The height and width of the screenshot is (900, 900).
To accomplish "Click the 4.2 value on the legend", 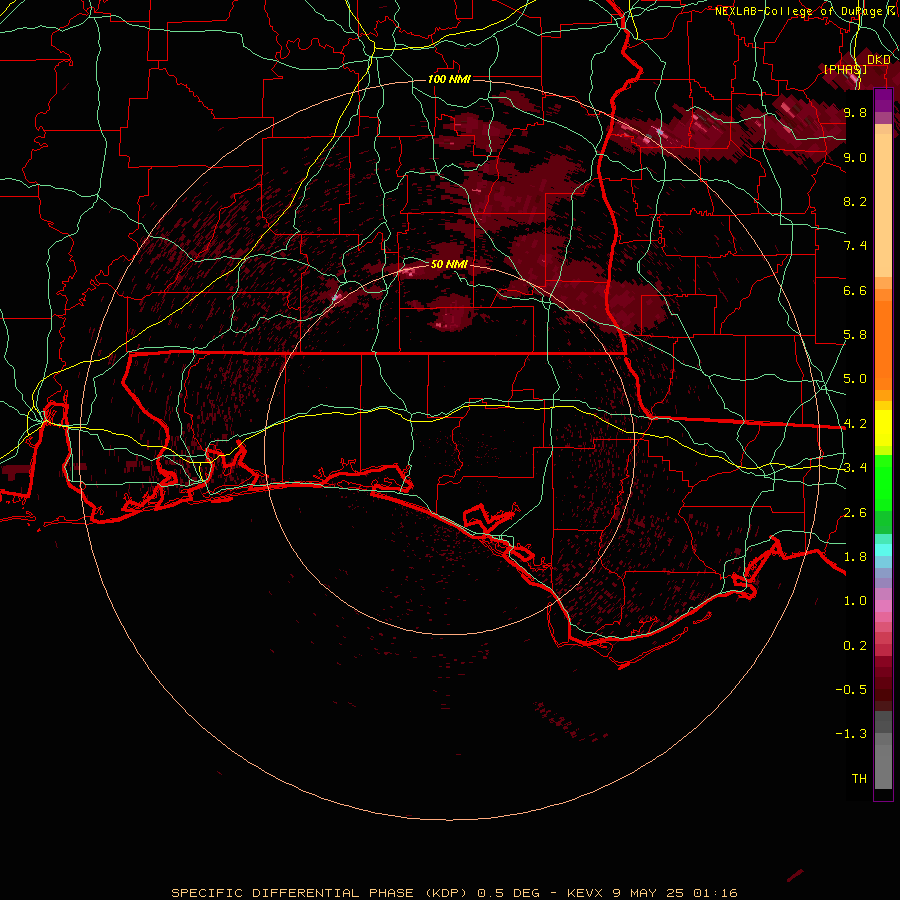I will click(855, 424).
